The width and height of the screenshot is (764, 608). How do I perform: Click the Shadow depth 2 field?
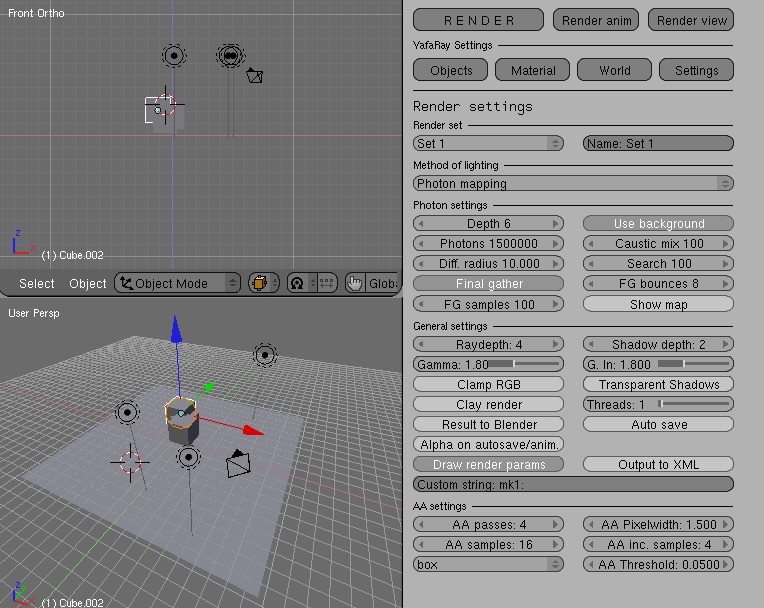[x=658, y=344]
